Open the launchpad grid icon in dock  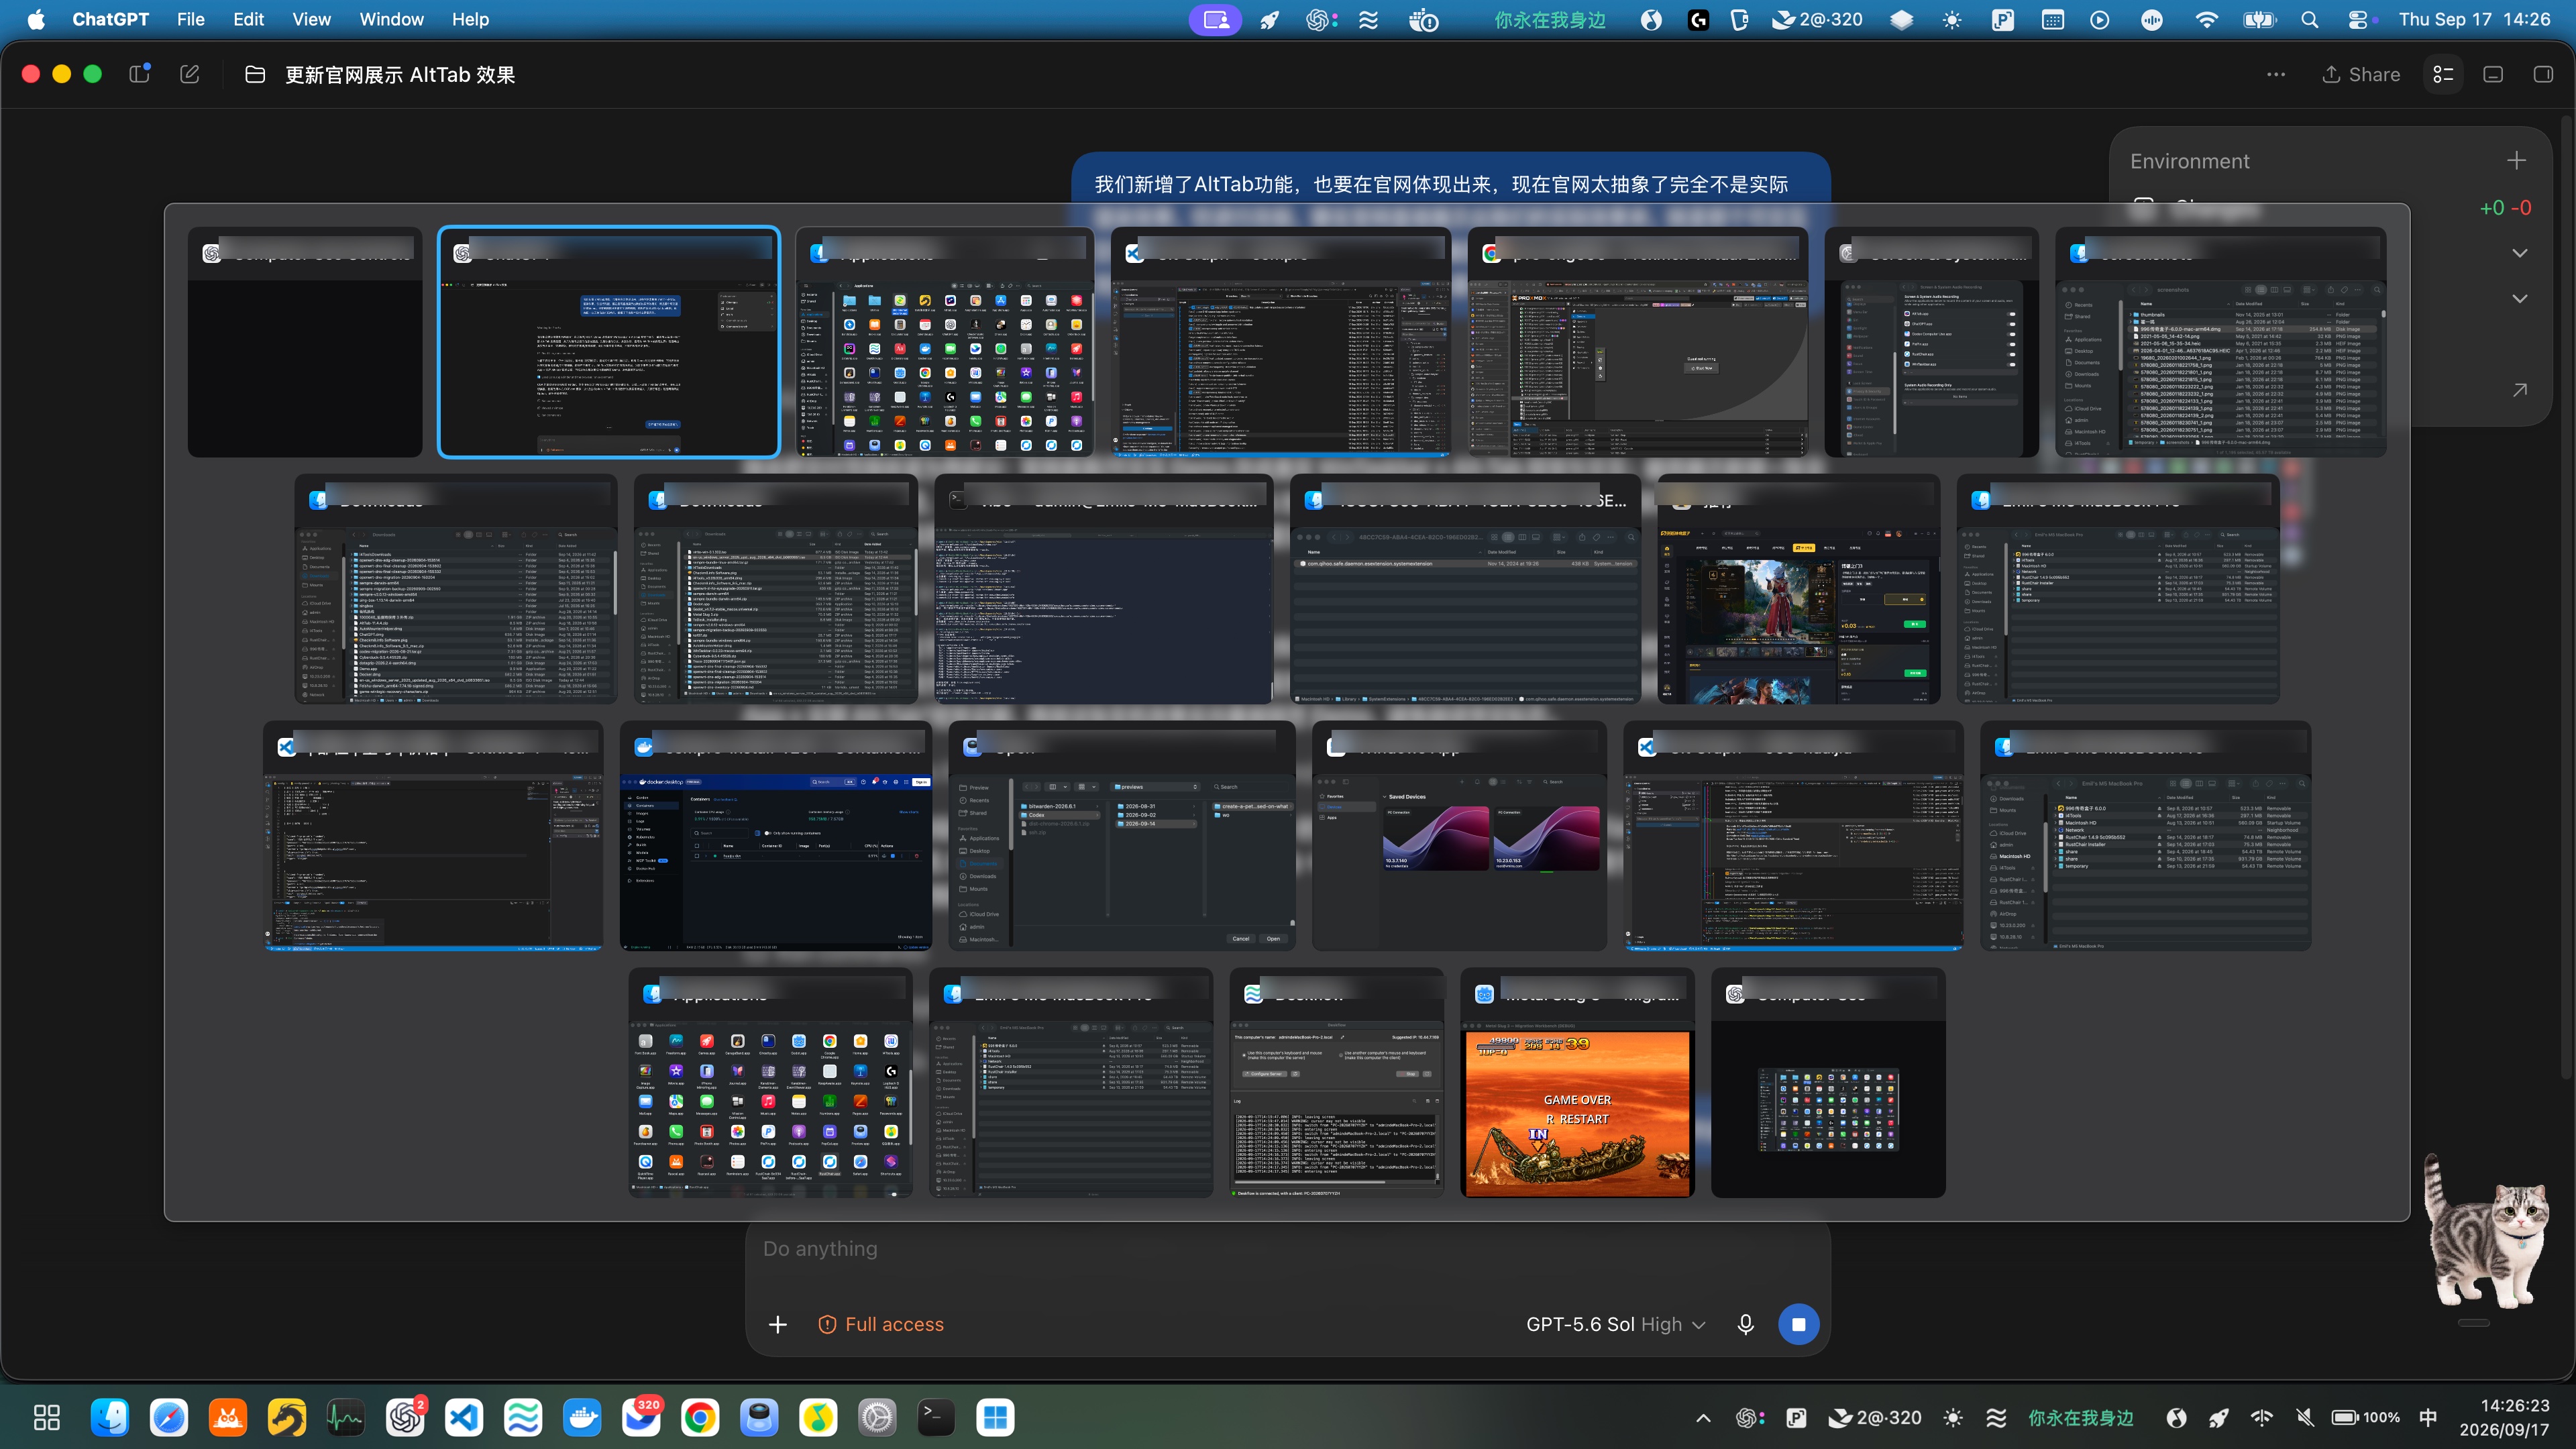click(x=47, y=1417)
